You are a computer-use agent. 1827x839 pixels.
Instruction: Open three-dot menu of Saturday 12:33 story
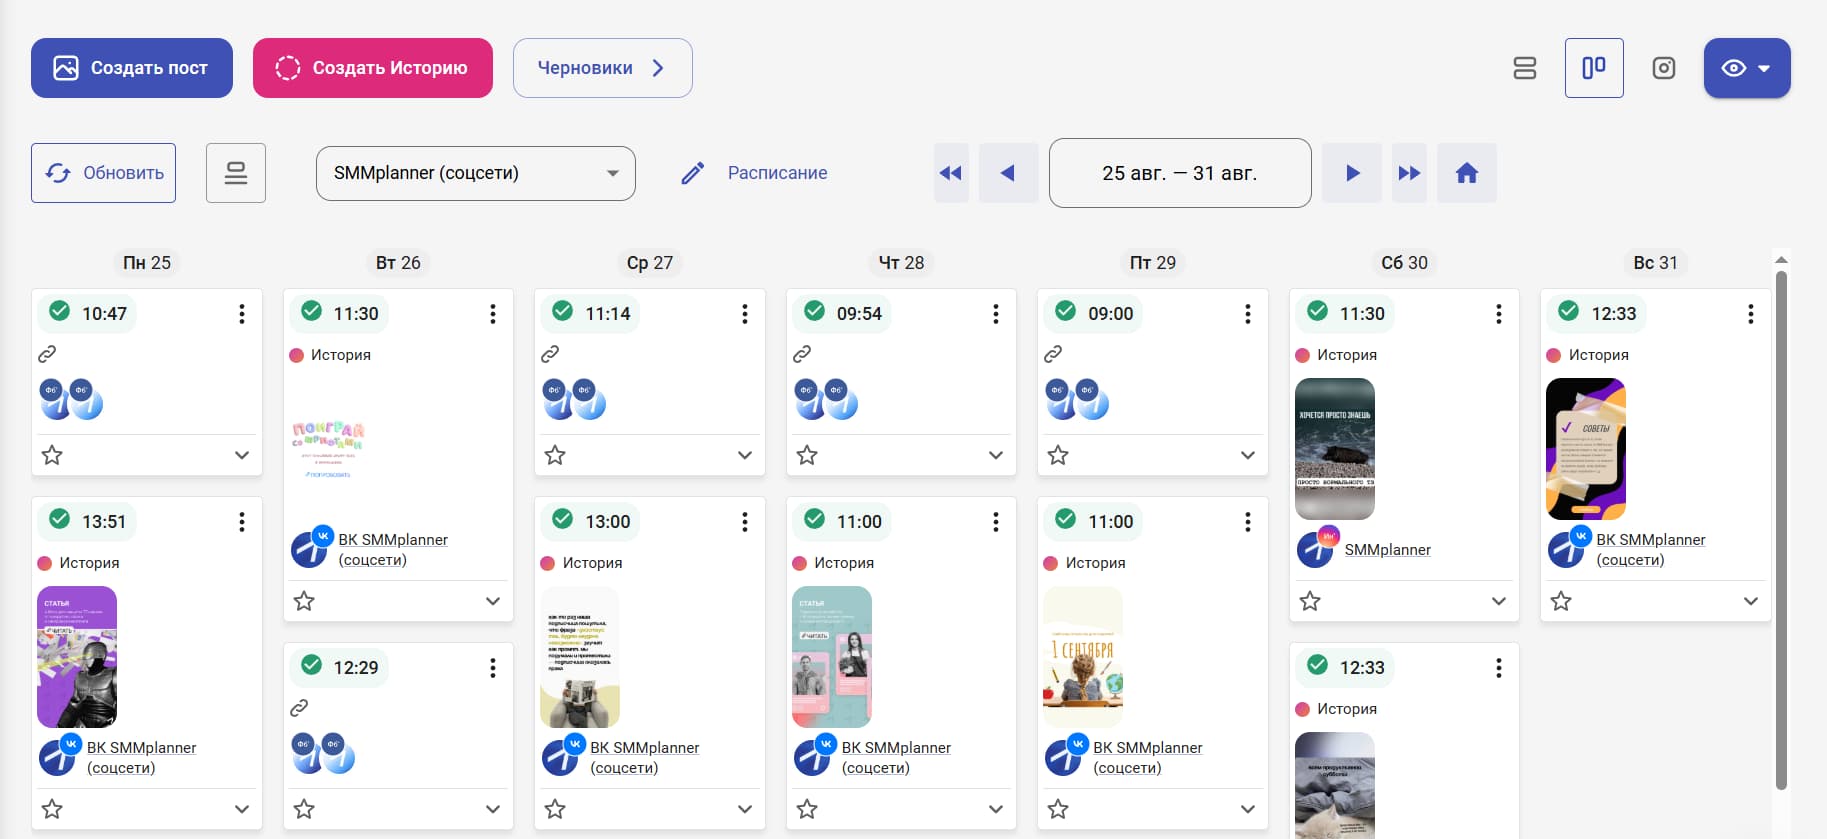pos(1499,668)
